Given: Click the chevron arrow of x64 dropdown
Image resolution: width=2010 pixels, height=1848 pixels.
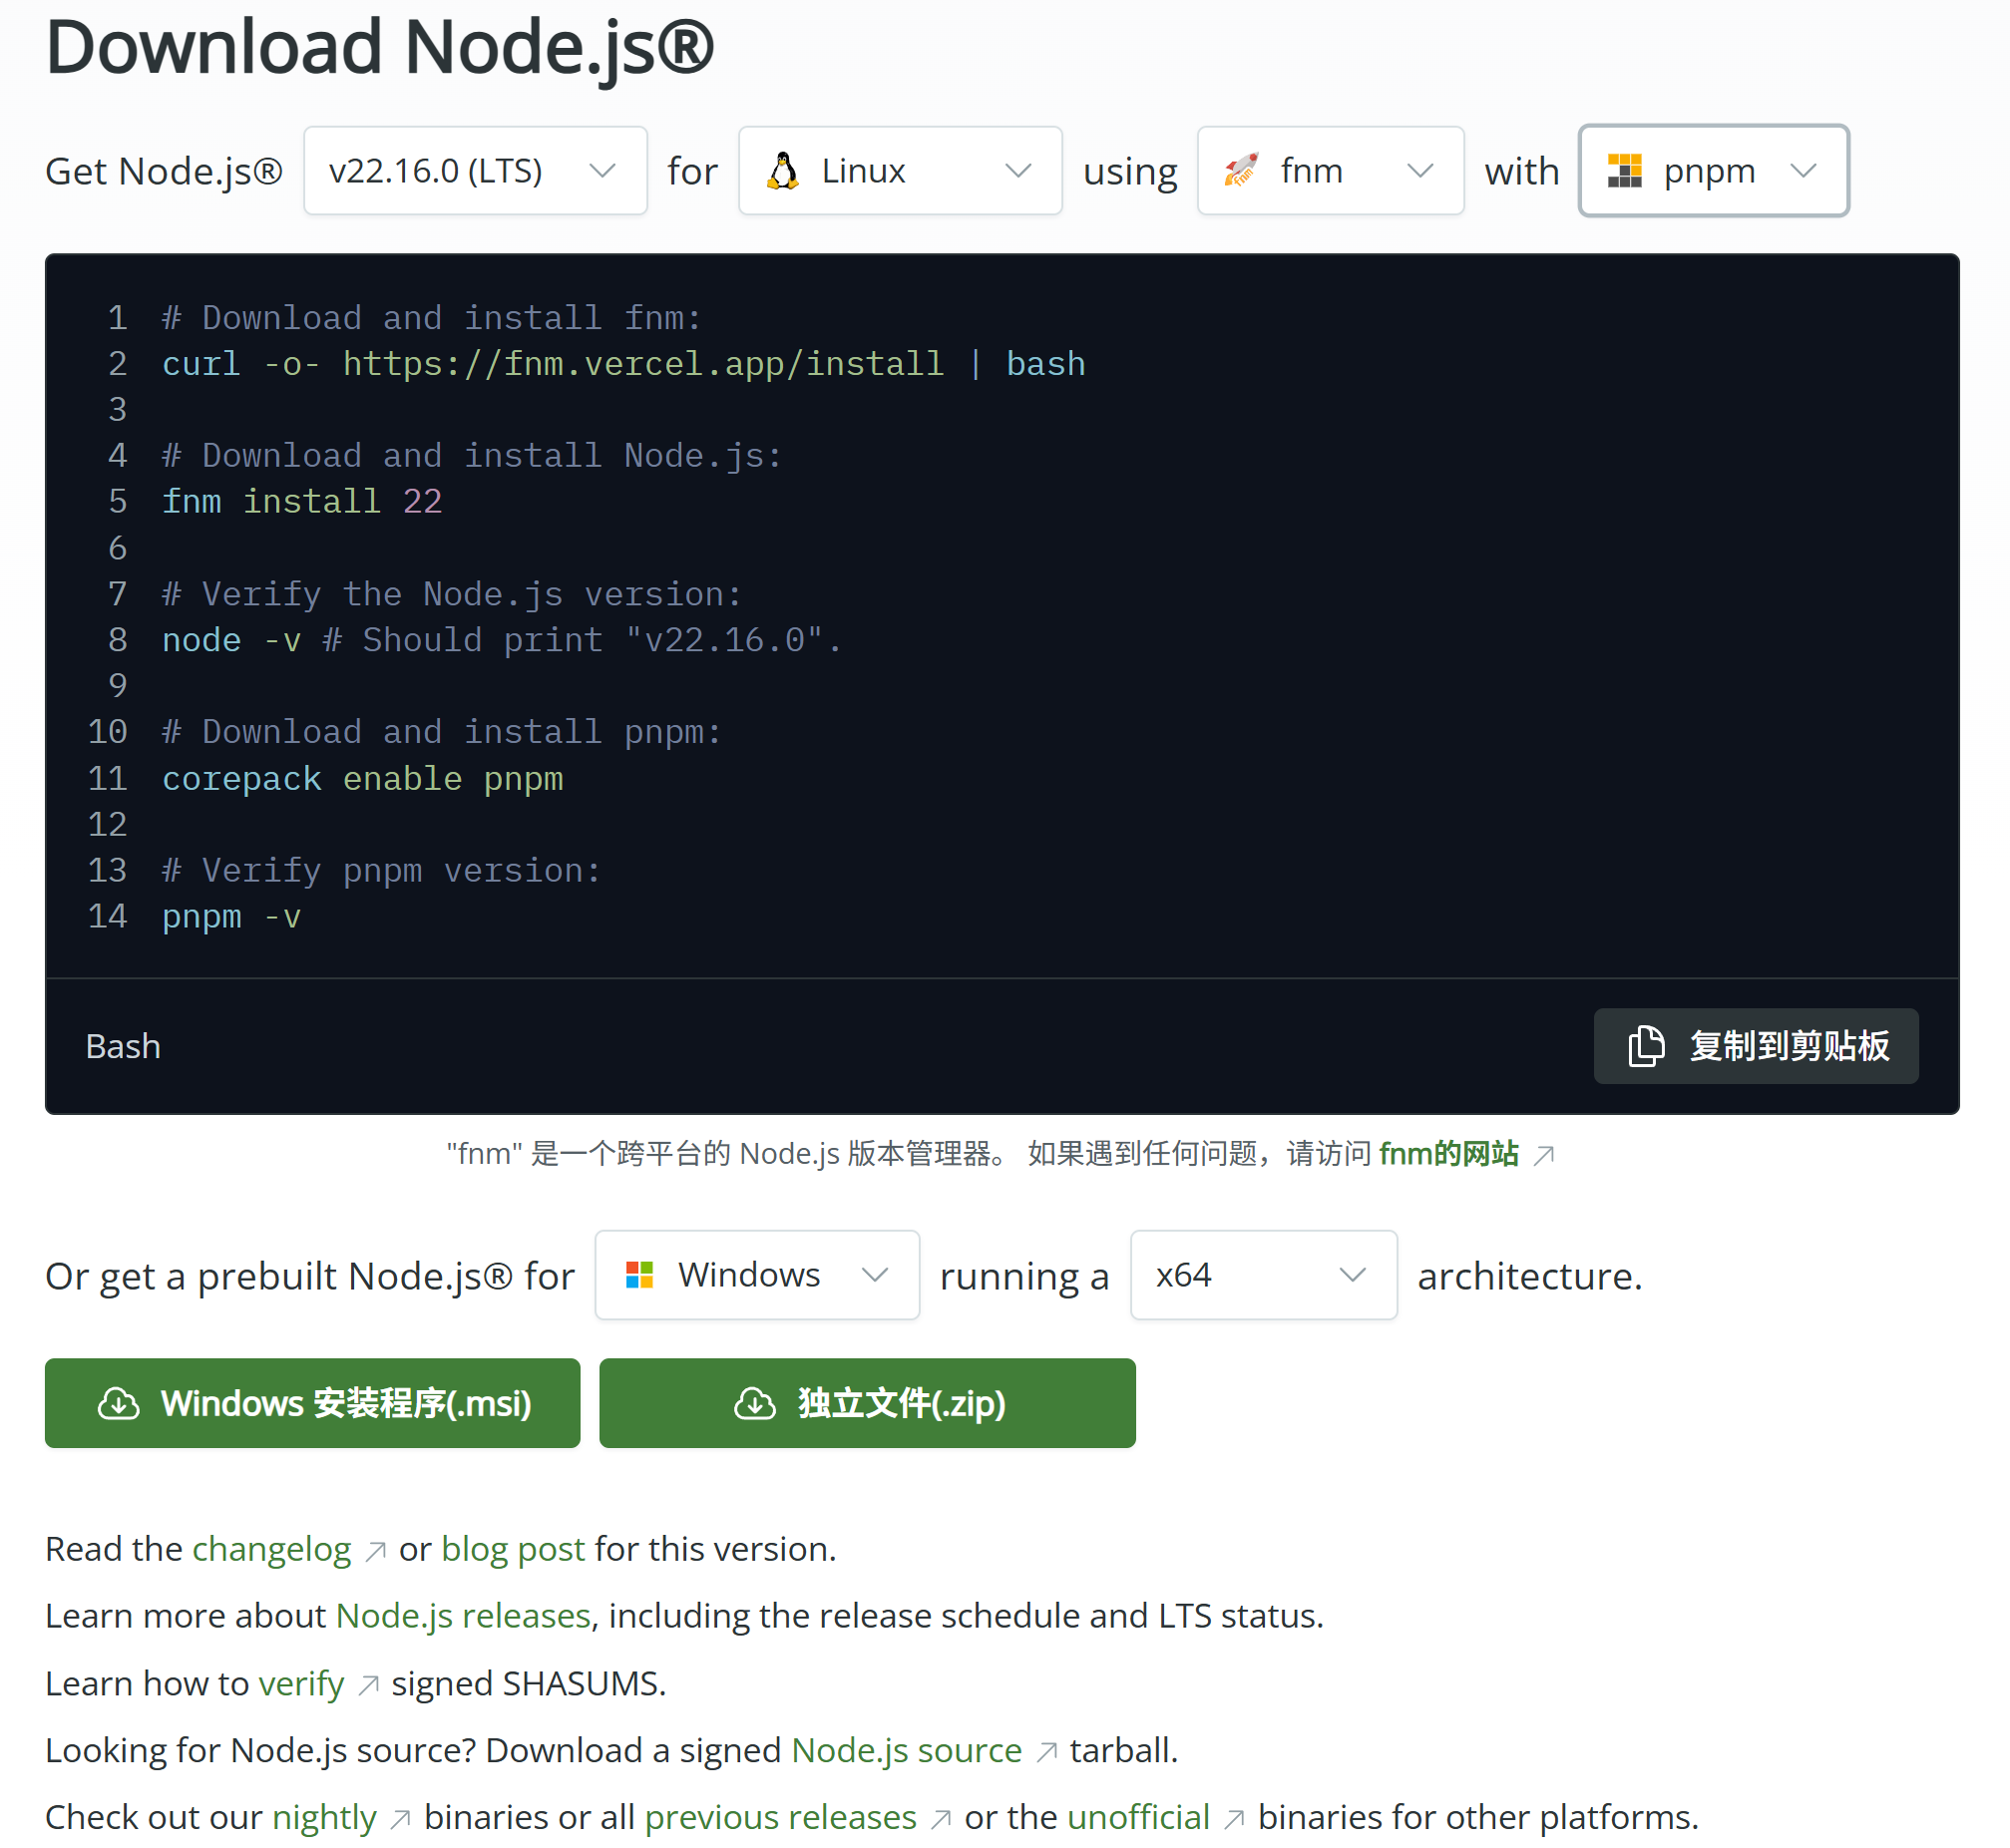Looking at the screenshot, I should click(x=1352, y=1275).
